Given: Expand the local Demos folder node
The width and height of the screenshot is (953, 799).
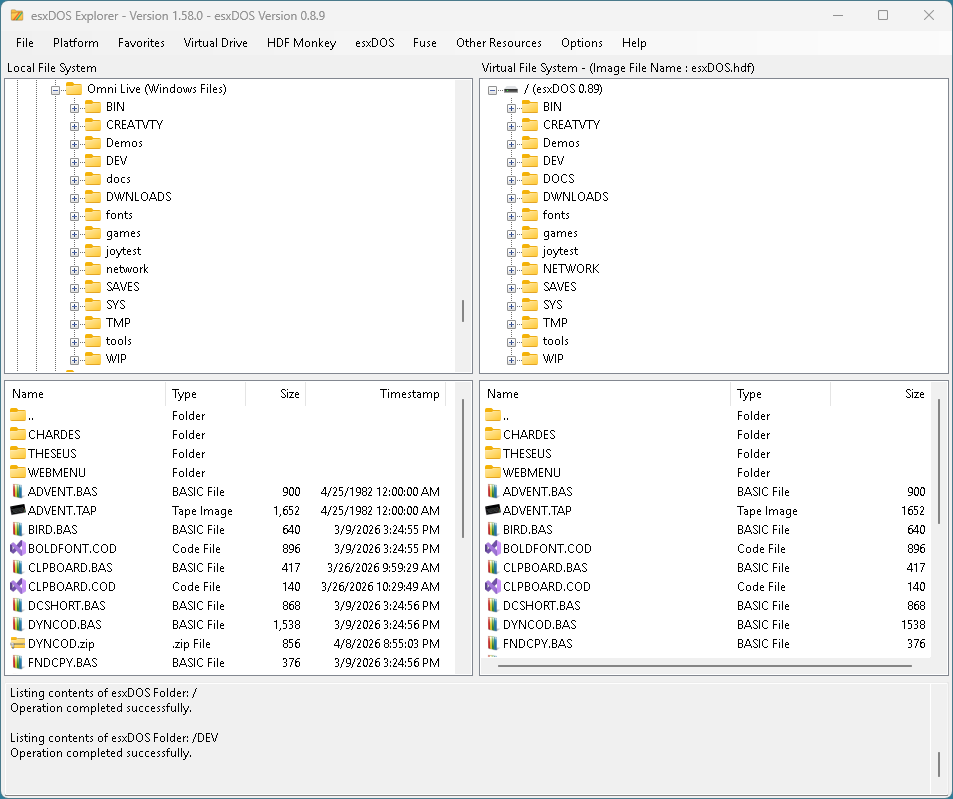Looking at the screenshot, I should pos(74,144).
